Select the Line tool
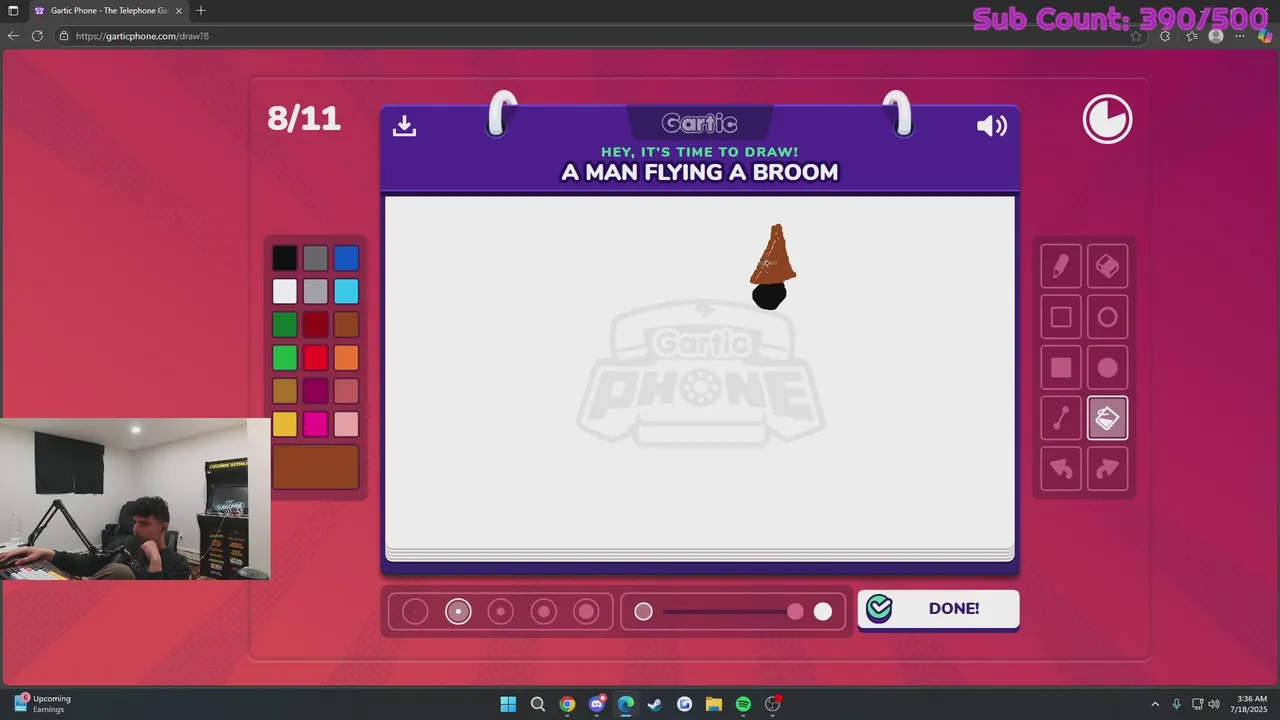The width and height of the screenshot is (1280, 720). pyautogui.click(x=1061, y=418)
